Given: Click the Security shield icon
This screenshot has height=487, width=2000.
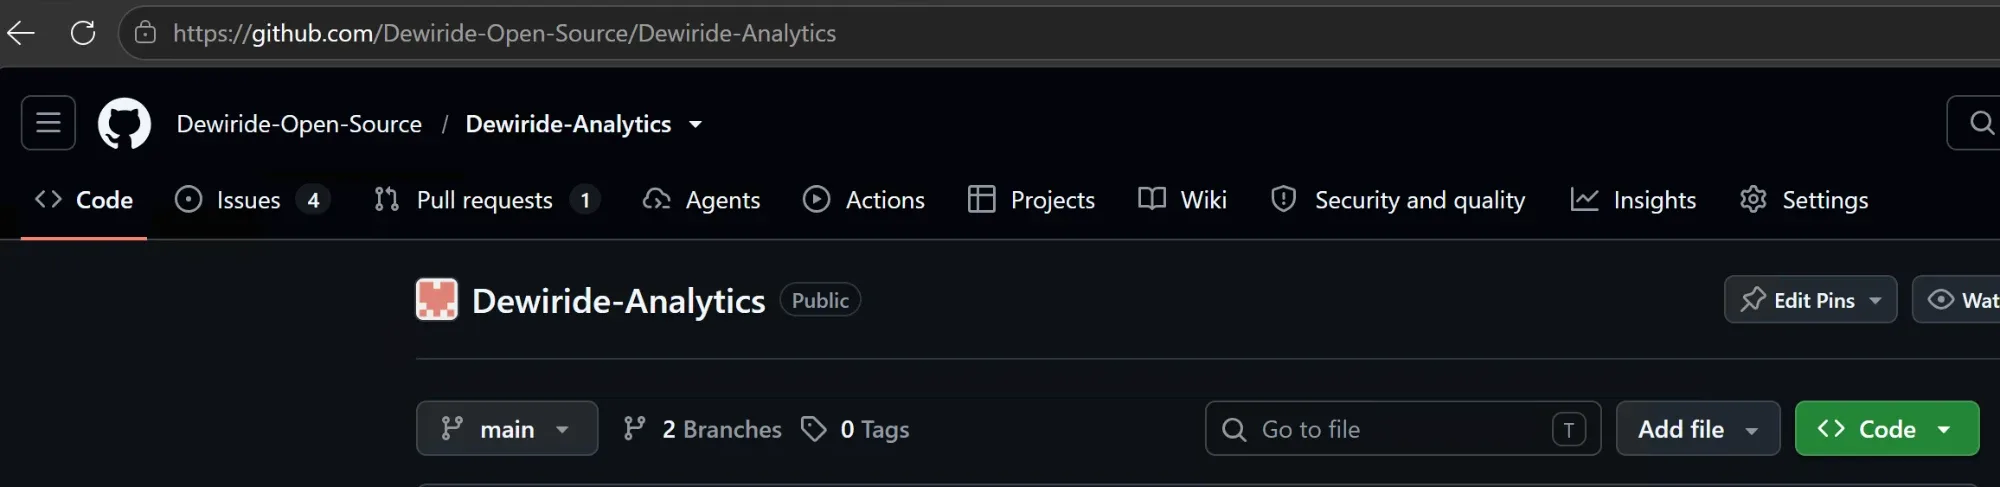Looking at the screenshot, I should pos(1283,199).
